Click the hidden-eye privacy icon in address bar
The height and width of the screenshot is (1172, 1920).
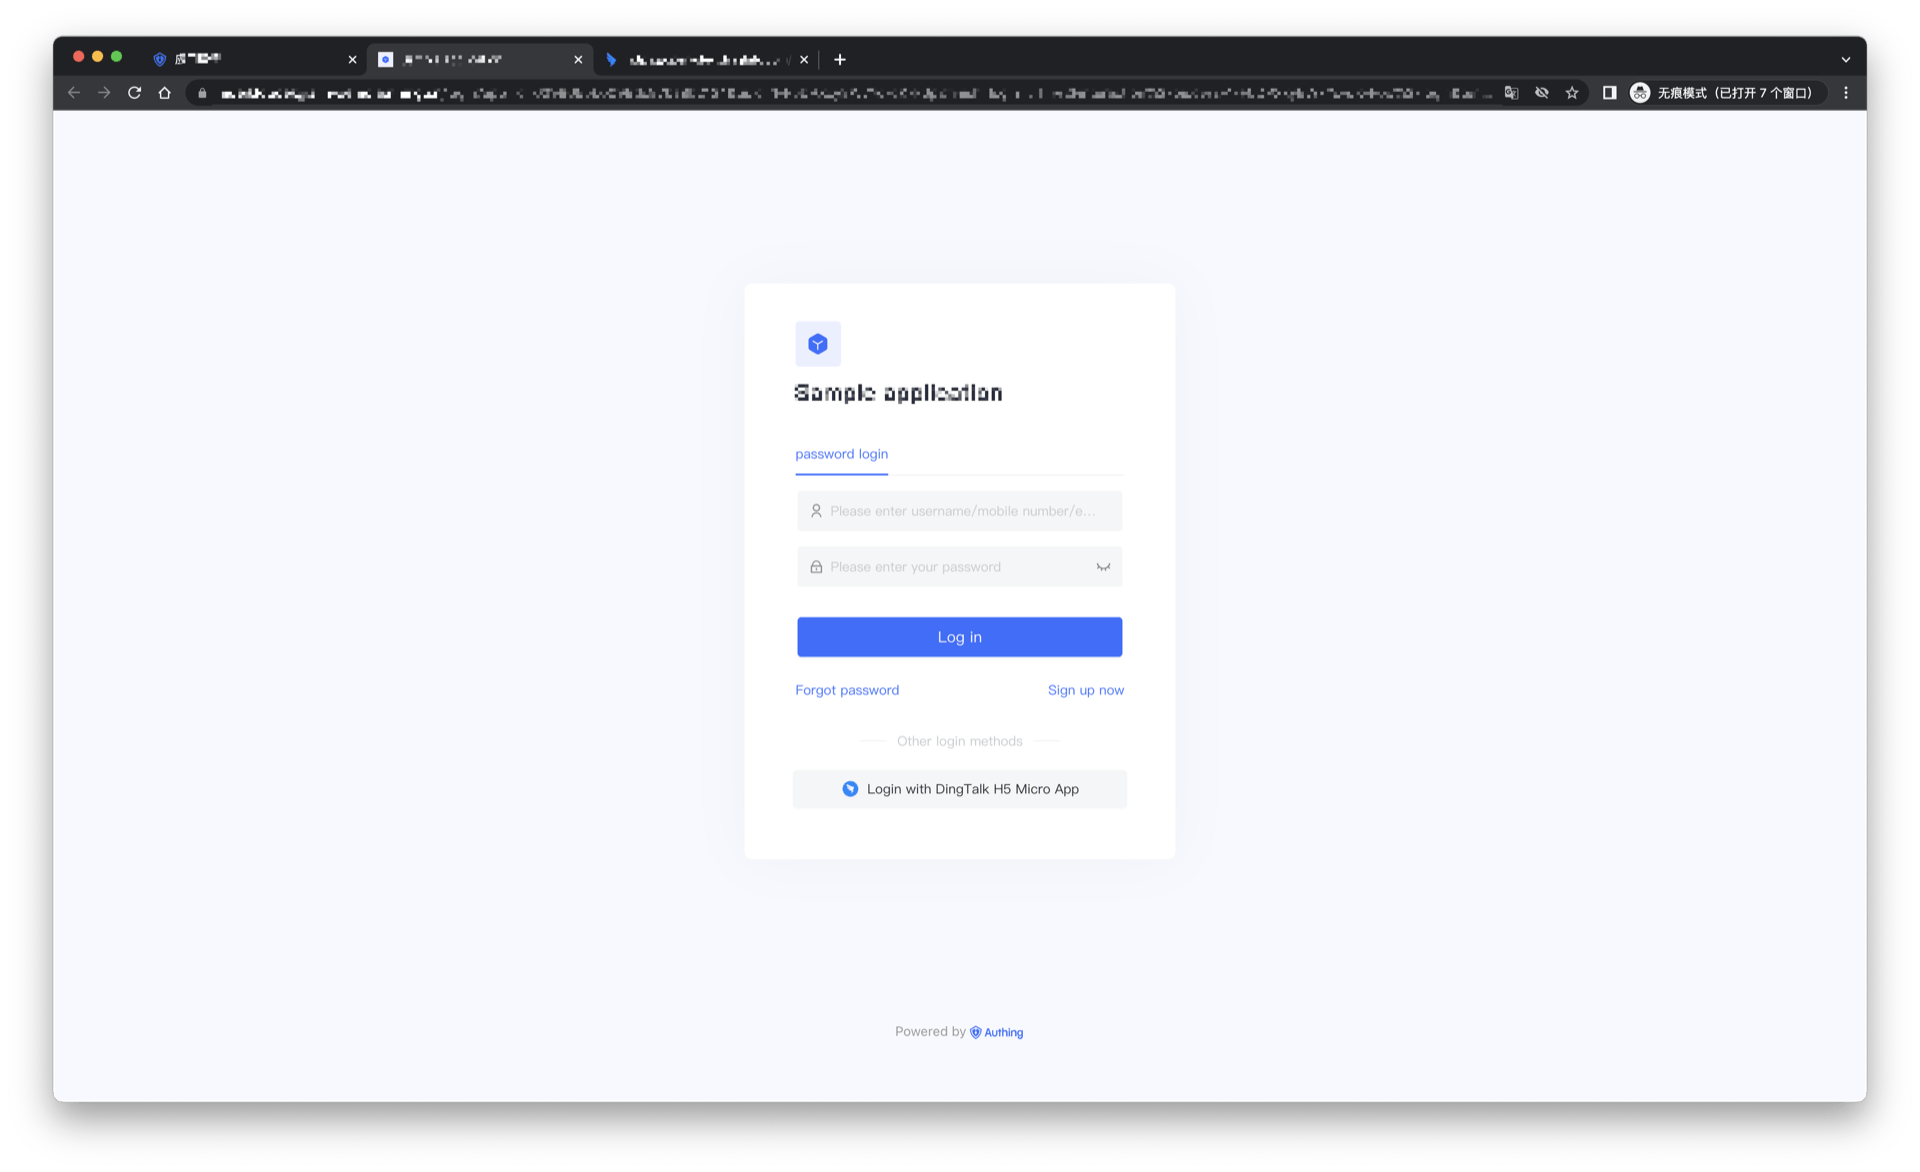pyautogui.click(x=1542, y=92)
